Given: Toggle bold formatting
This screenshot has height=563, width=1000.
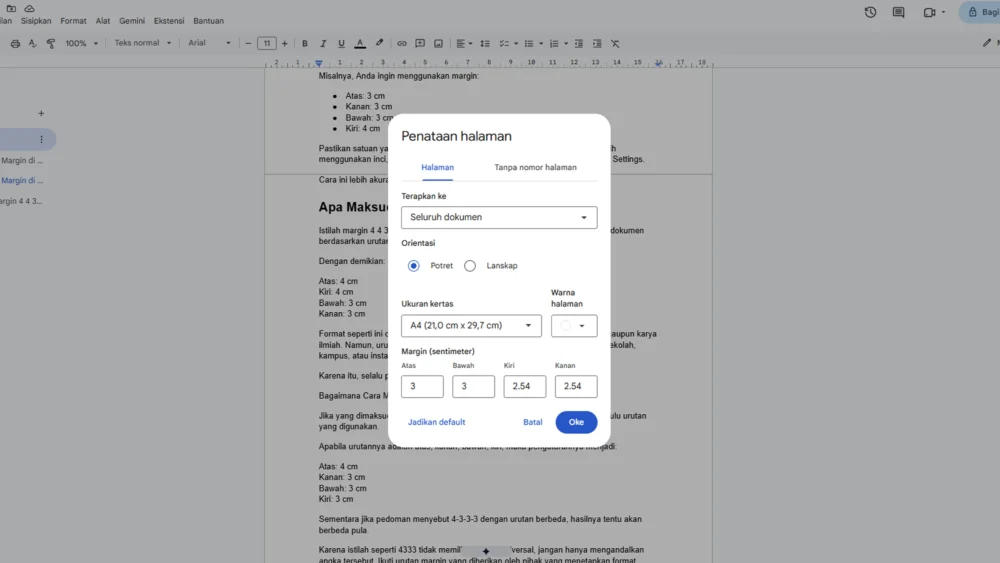Looking at the screenshot, I should 305,43.
